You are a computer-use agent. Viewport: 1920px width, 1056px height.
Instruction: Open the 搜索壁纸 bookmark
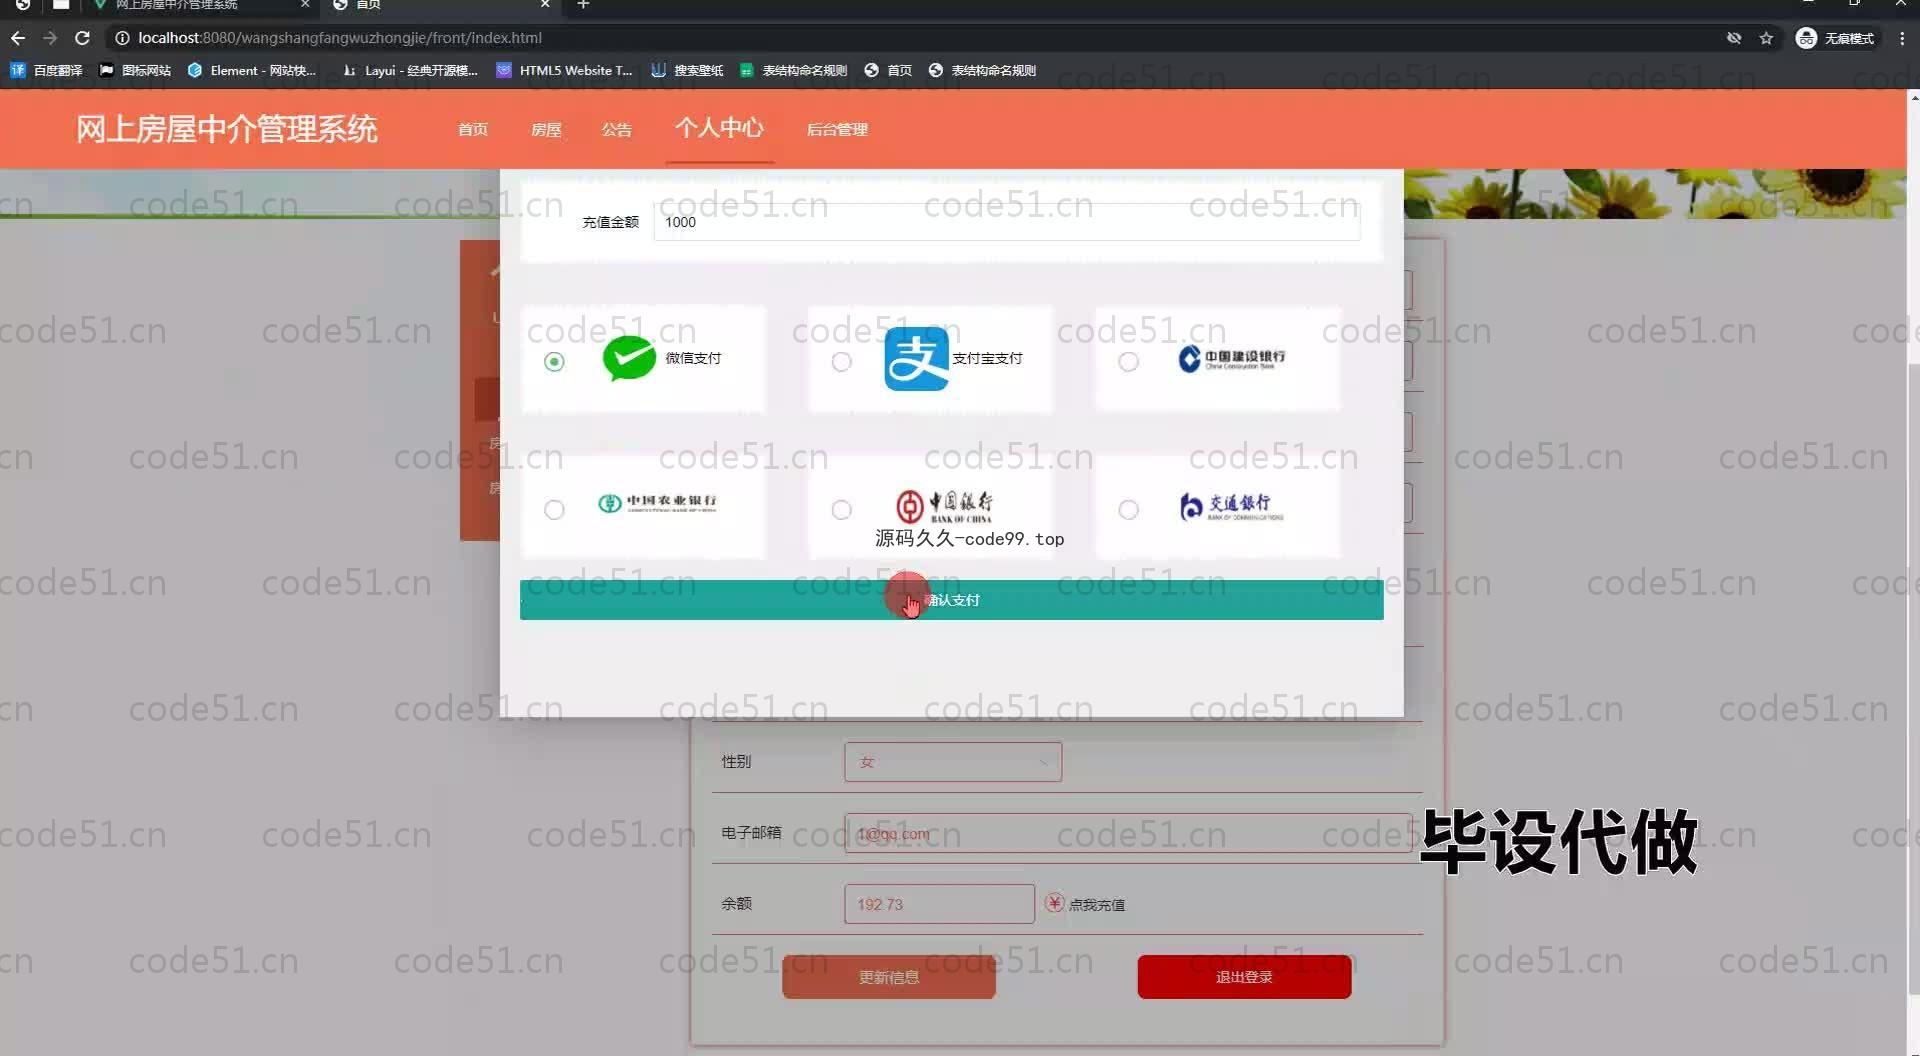687,70
